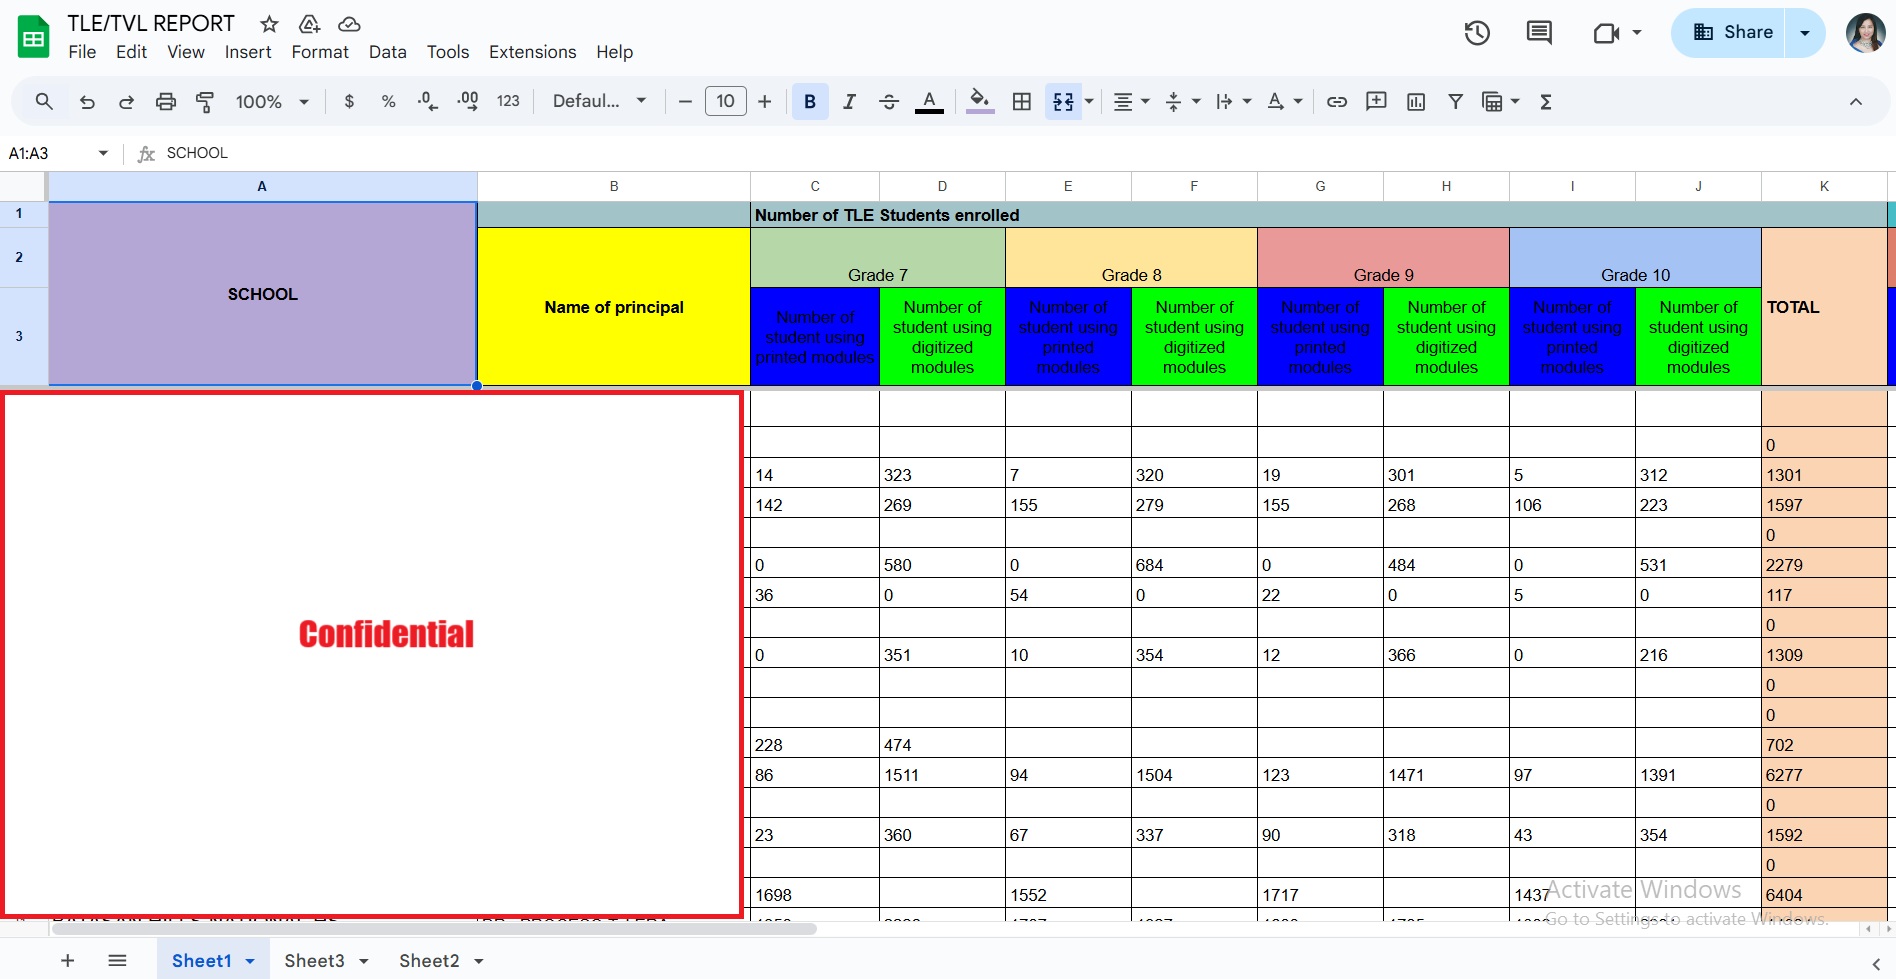Click the Share button

(x=1729, y=33)
